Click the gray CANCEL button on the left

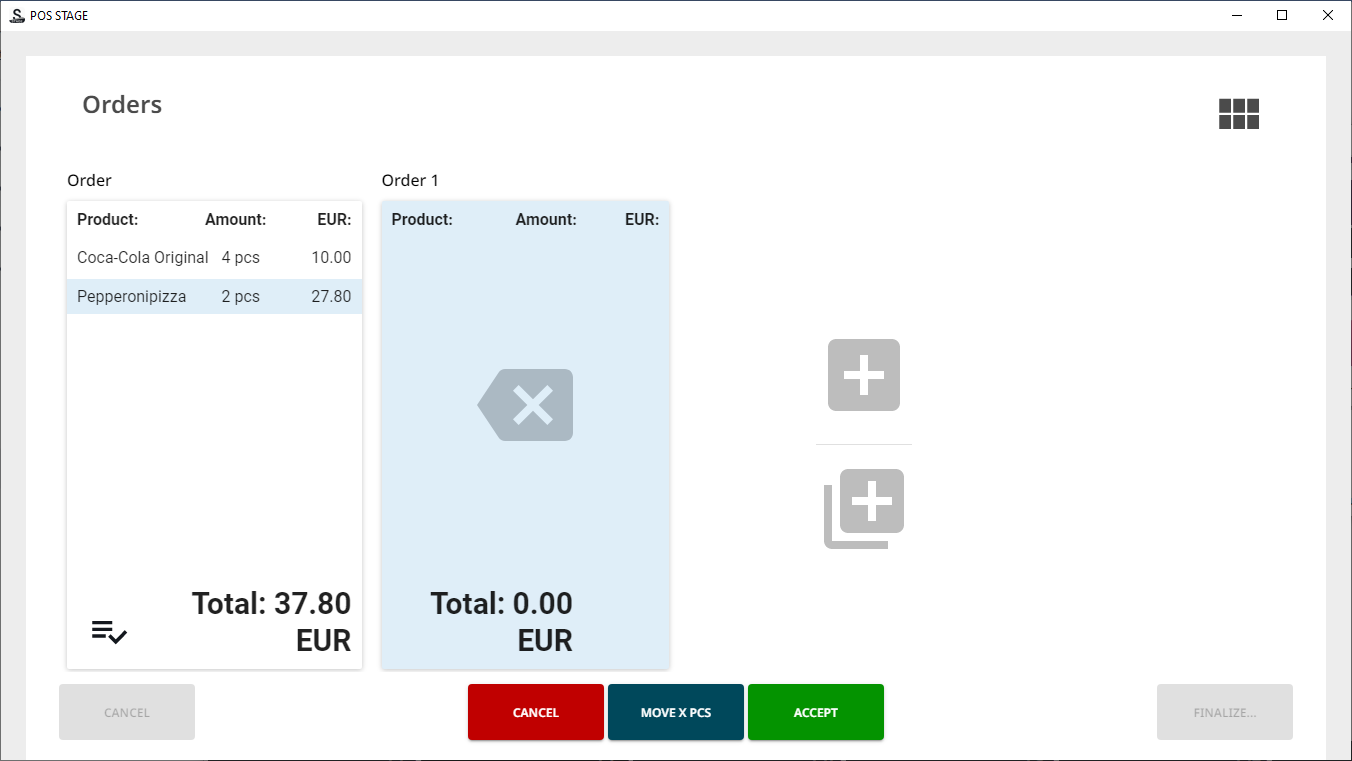pos(127,712)
